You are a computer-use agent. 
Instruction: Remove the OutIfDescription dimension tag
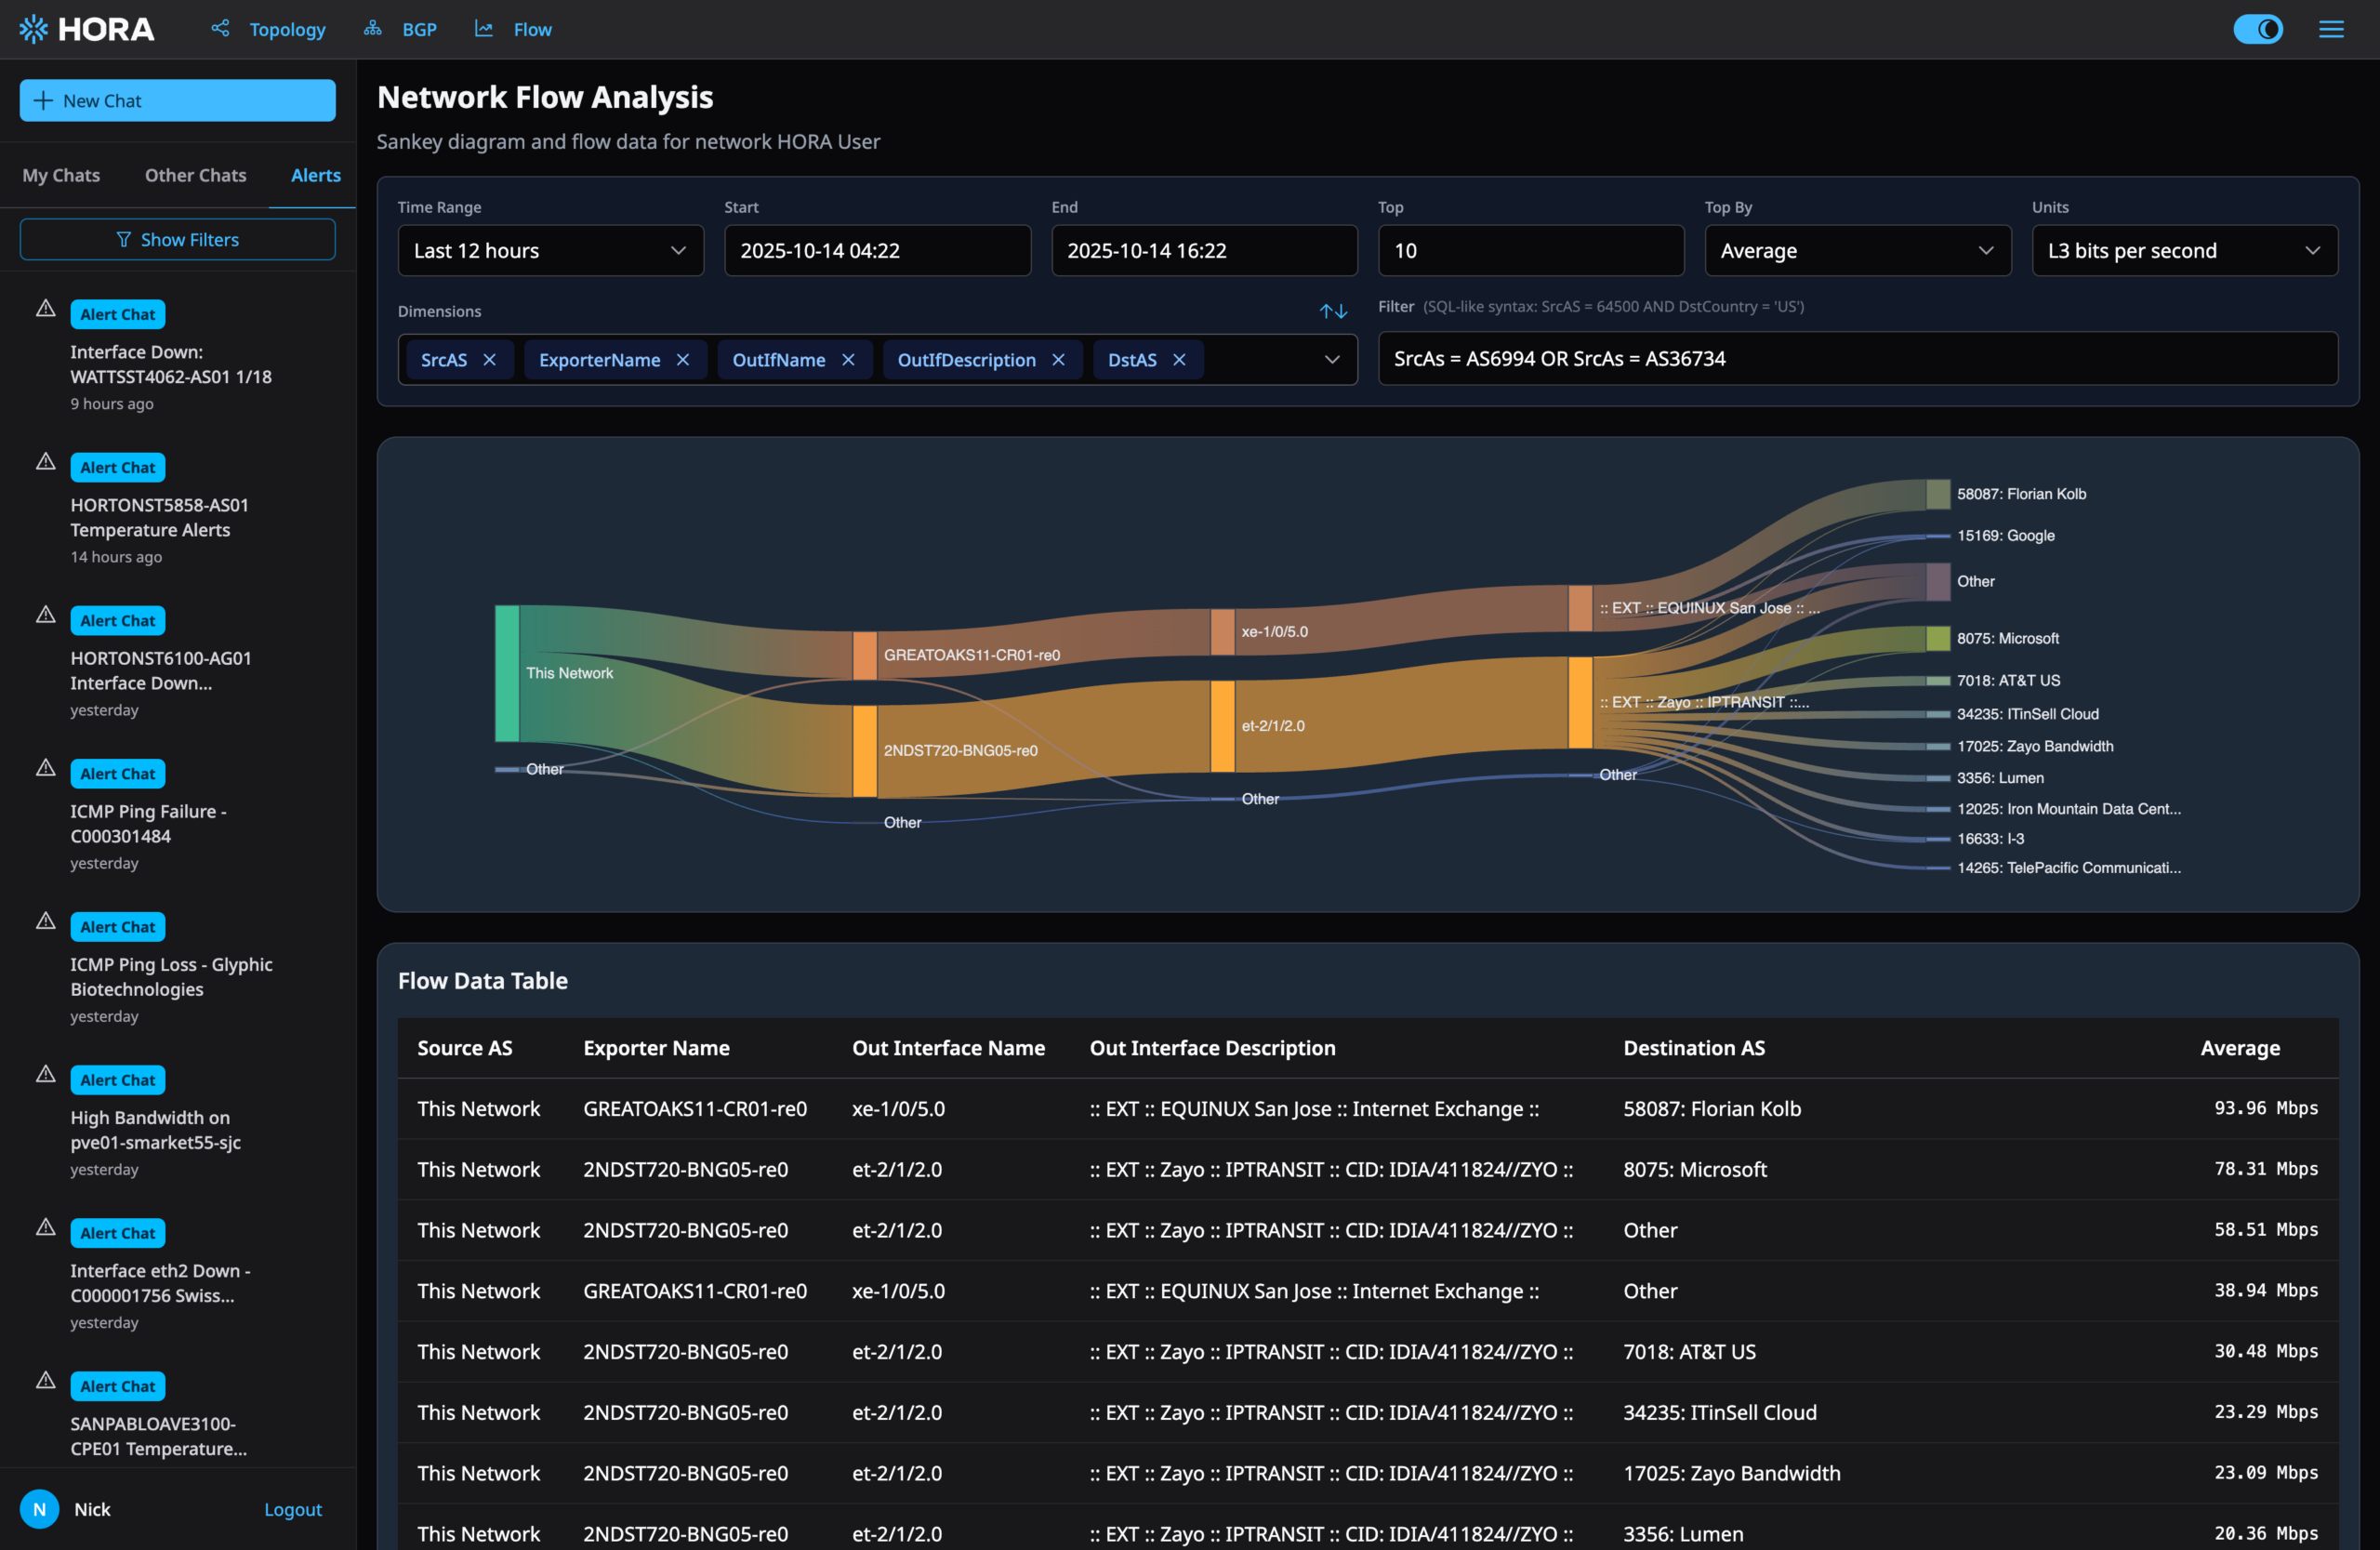(1058, 360)
